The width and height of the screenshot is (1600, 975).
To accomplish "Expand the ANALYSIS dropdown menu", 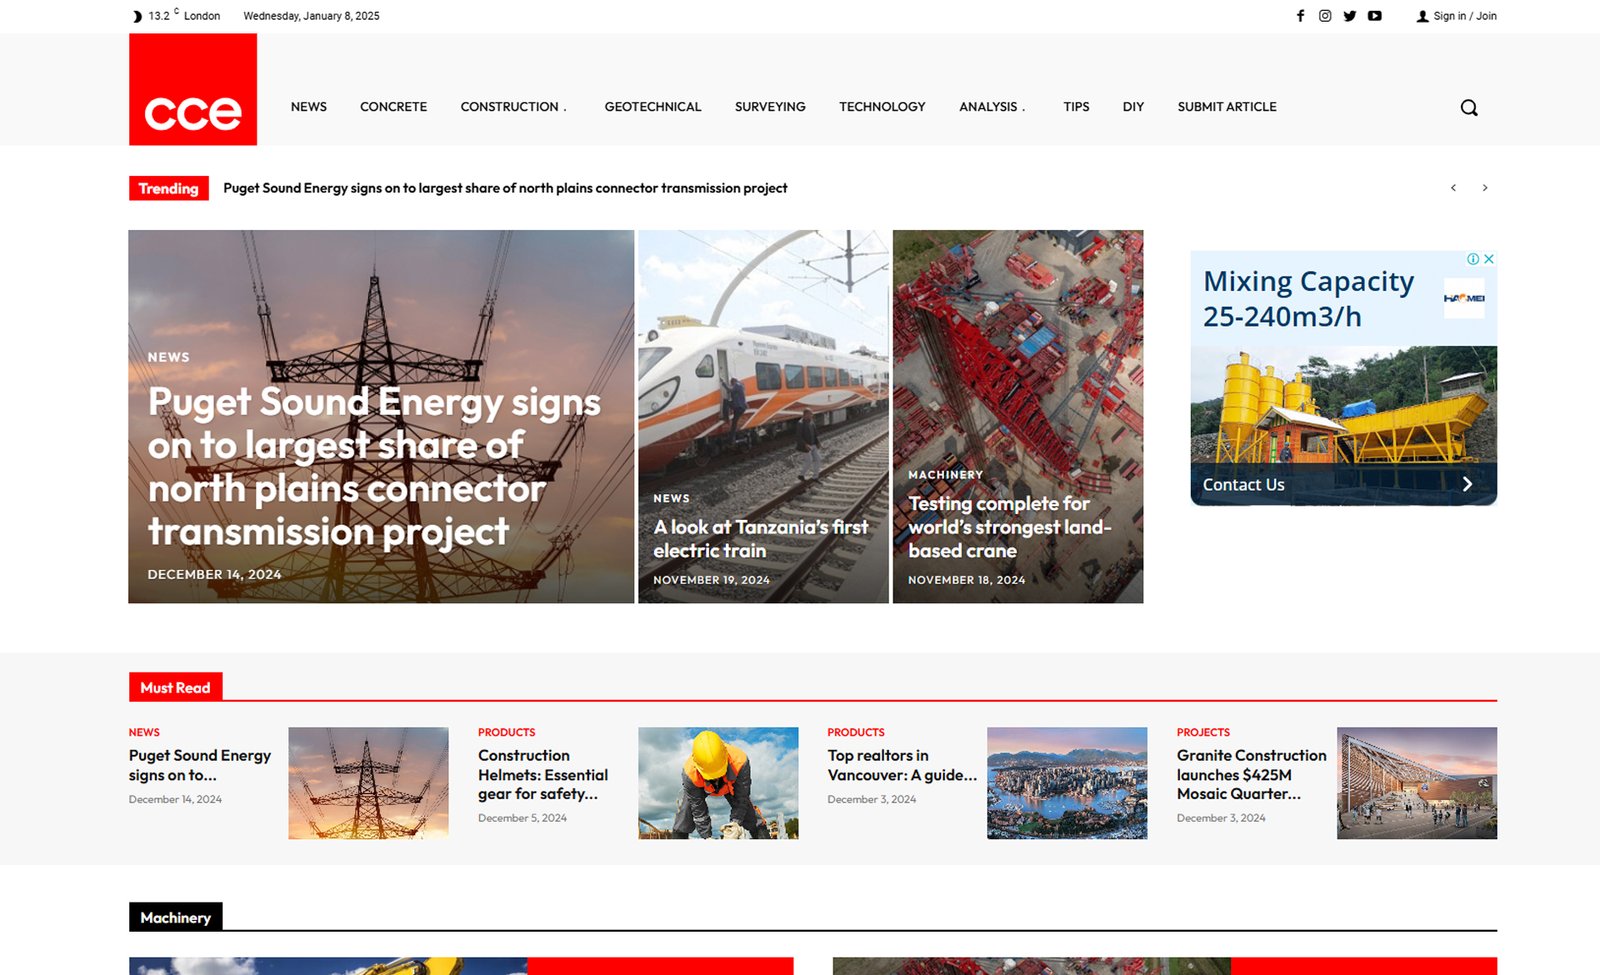I will coord(992,107).
